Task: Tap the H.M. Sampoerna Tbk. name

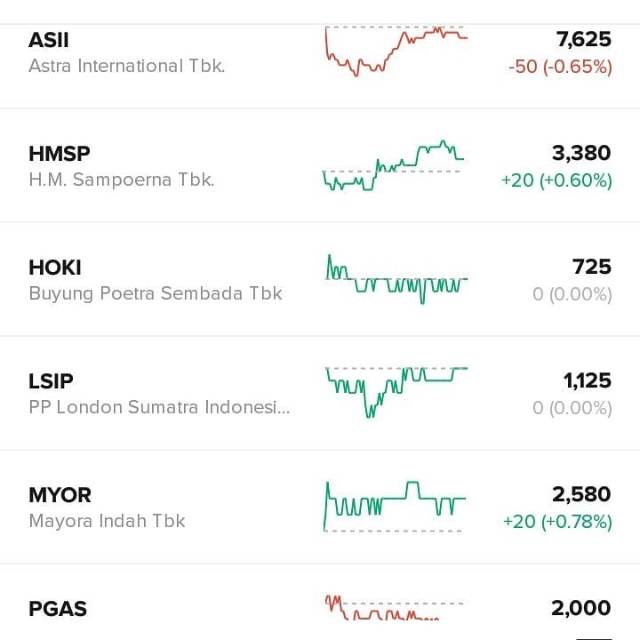Action: click(121, 180)
